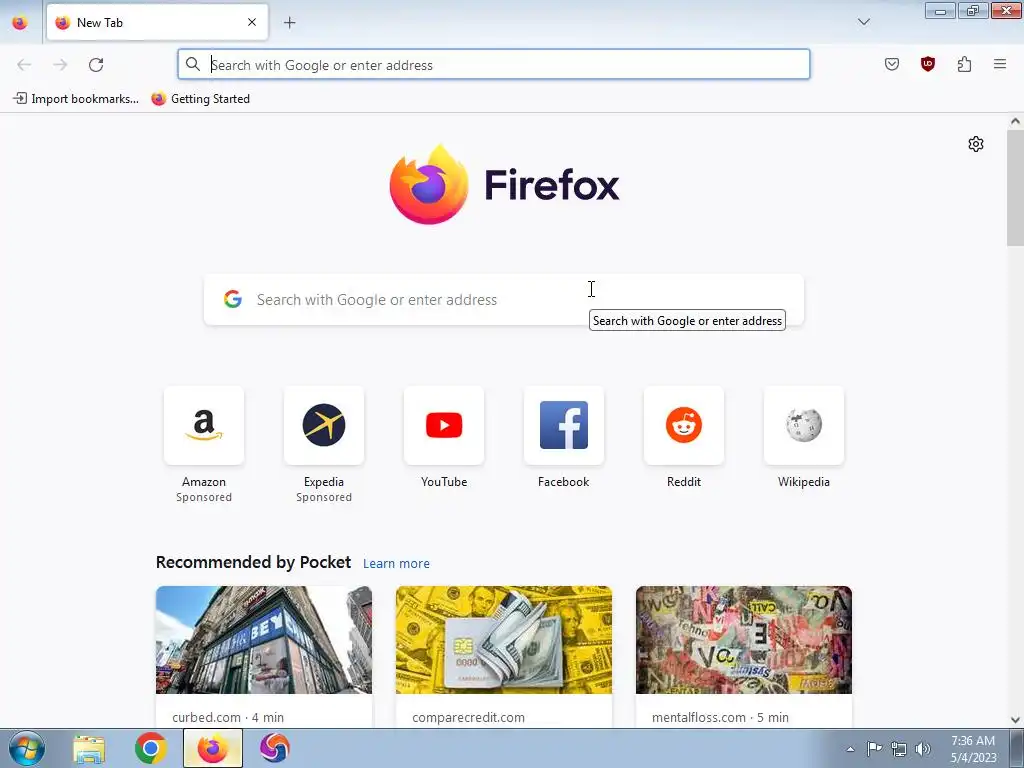The image size is (1024, 768).
Task: Launch Google Chrome from taskbar
Action: [x=151, y=748]
